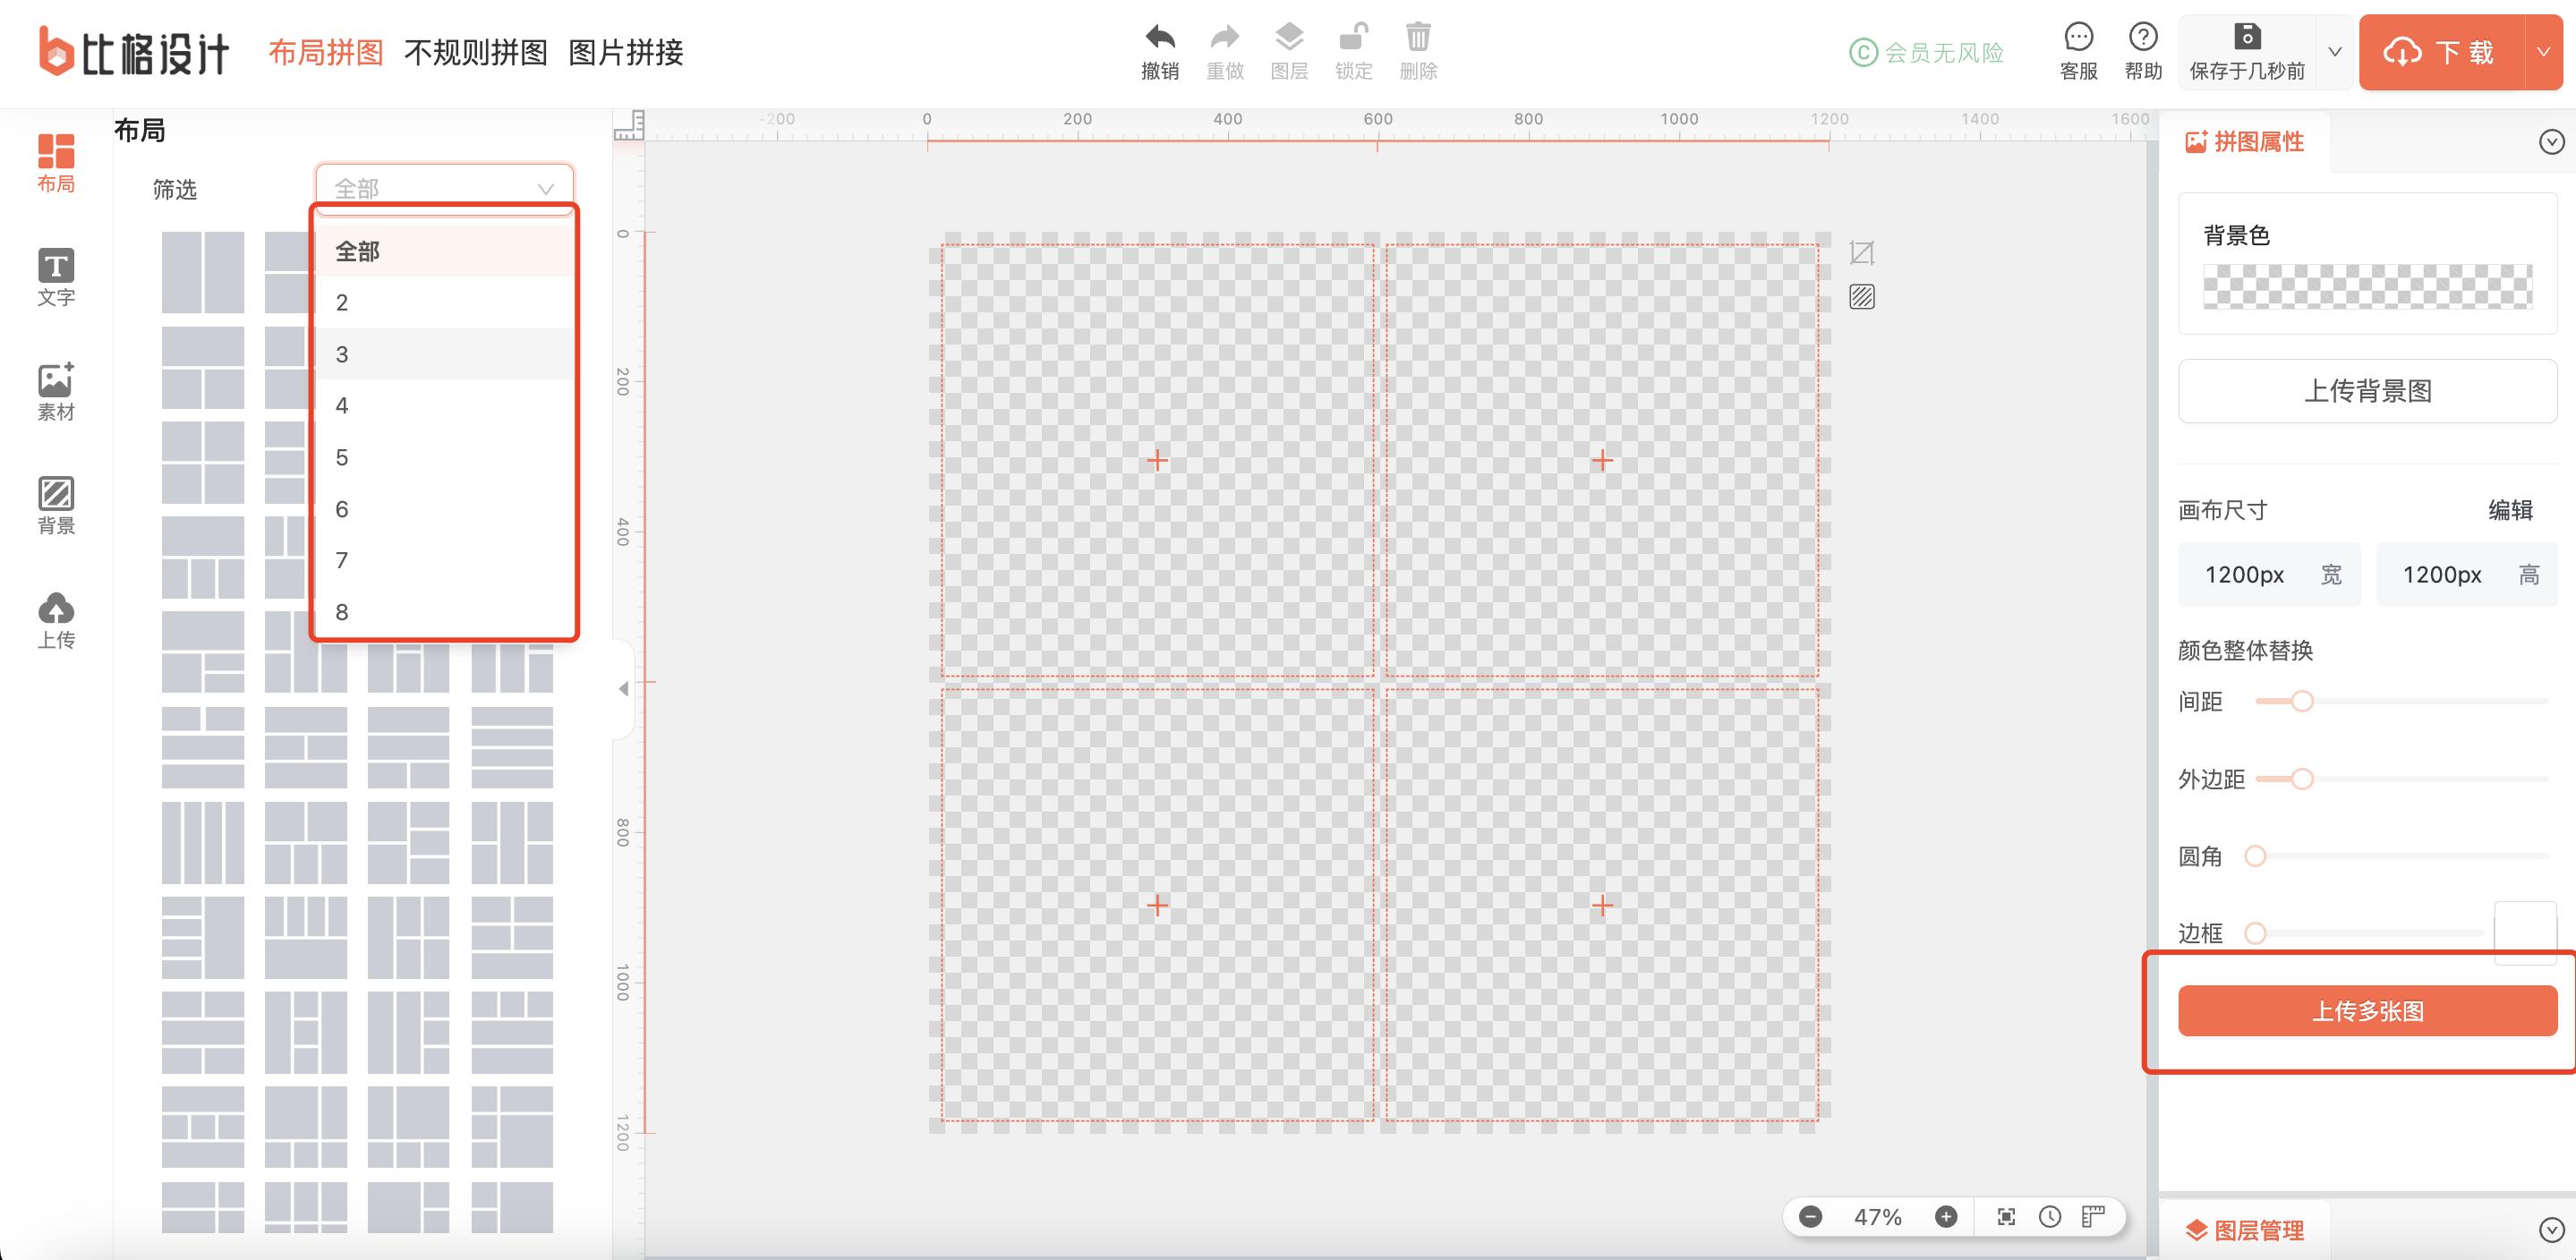The height and width of the screenshot is (1260, 2576).
Task: Expand the arrow beside the 下载 button
Action: click(x=2543, y=52)
